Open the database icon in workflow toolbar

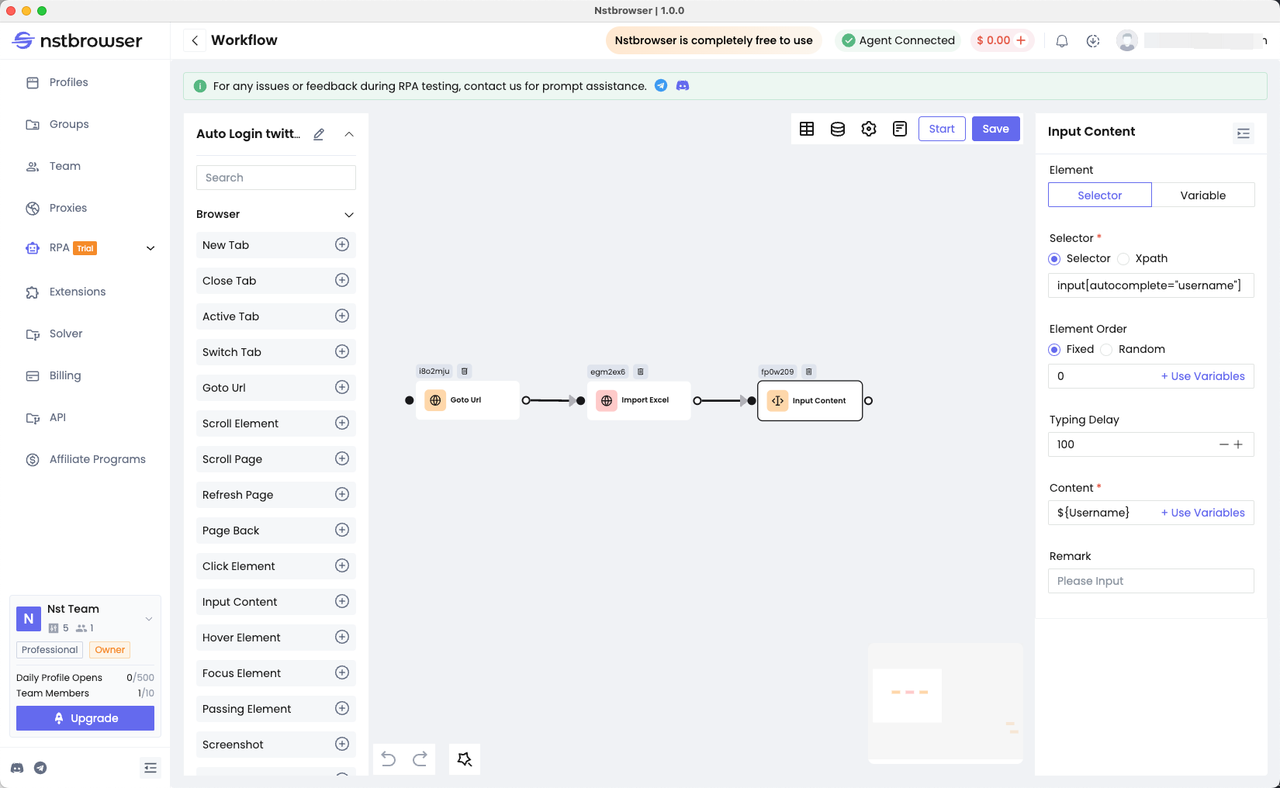[838, 129]
